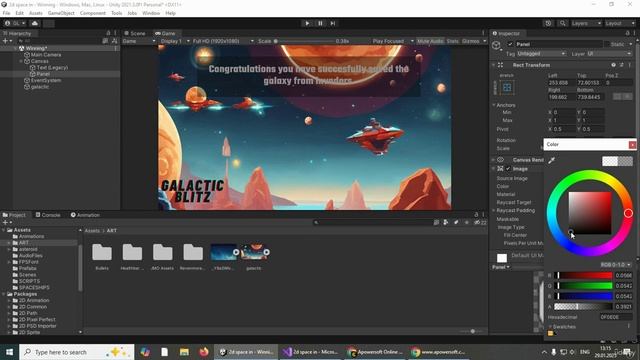Select Text (Legacy) in Hierarchy
Image resolution: width=640 pixels, height=360 pixels.
click(x=52, y=67)
